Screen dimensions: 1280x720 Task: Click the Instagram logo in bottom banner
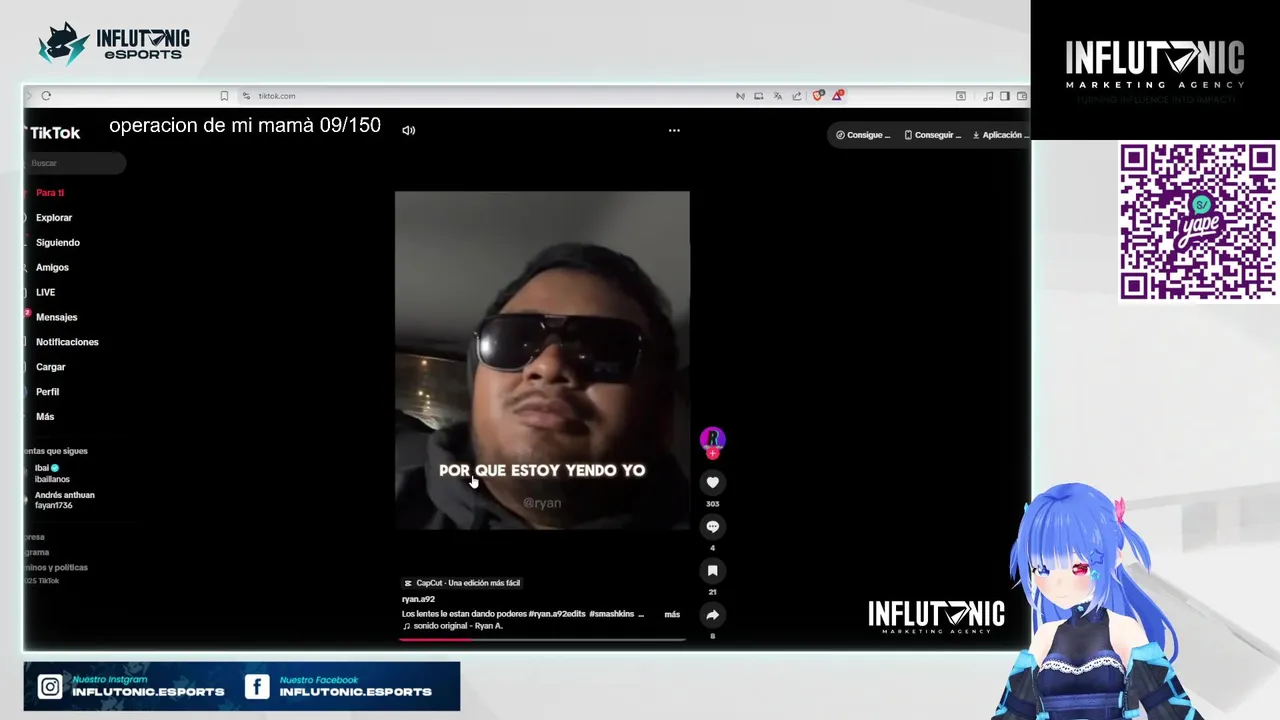point(50,687)
